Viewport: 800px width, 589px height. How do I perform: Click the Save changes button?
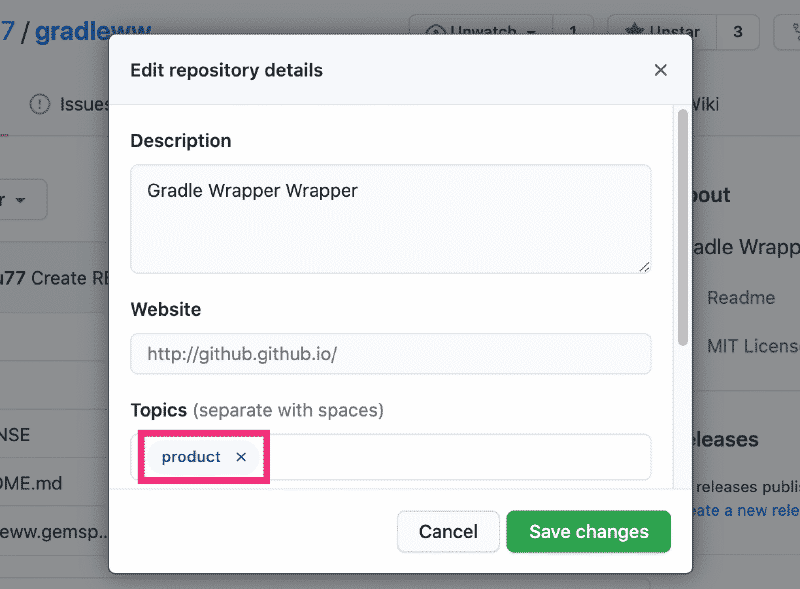coord(588,532)
